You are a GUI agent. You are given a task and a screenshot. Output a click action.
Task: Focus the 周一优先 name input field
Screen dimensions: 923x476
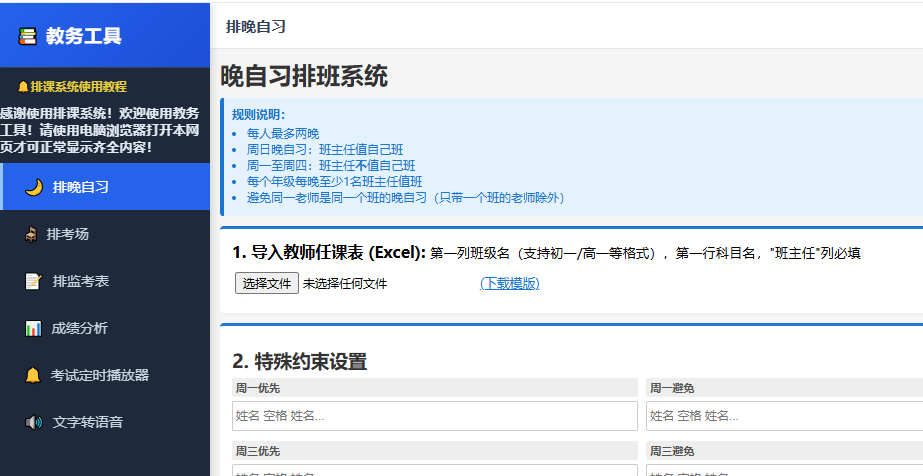tap(435, 416)
